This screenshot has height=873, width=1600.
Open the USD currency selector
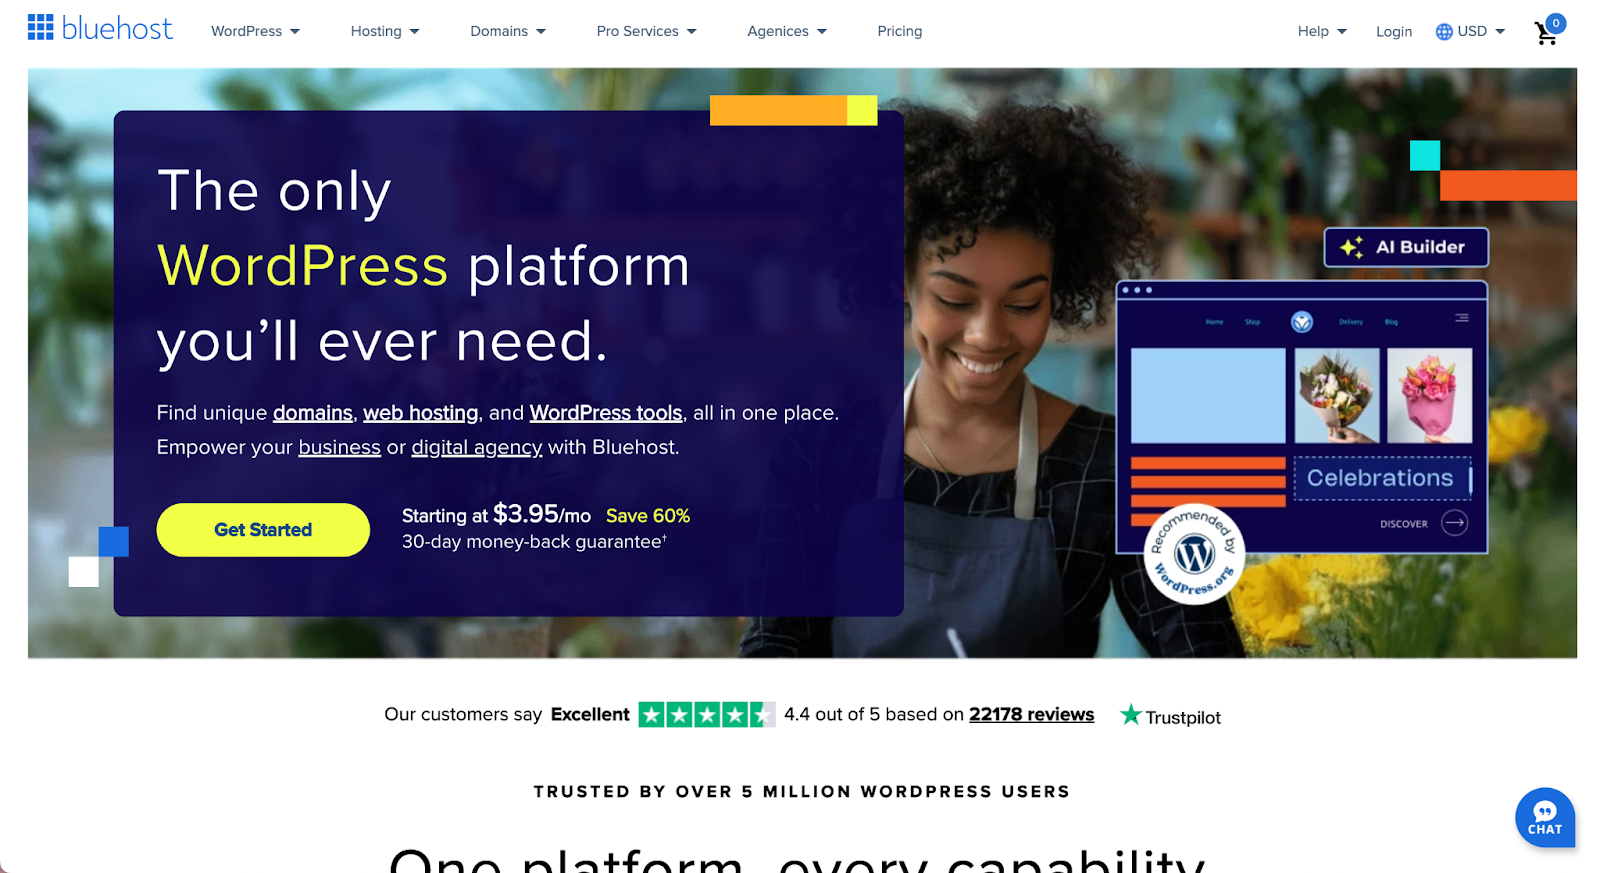pyautogui.click(x=1470, y=31)
